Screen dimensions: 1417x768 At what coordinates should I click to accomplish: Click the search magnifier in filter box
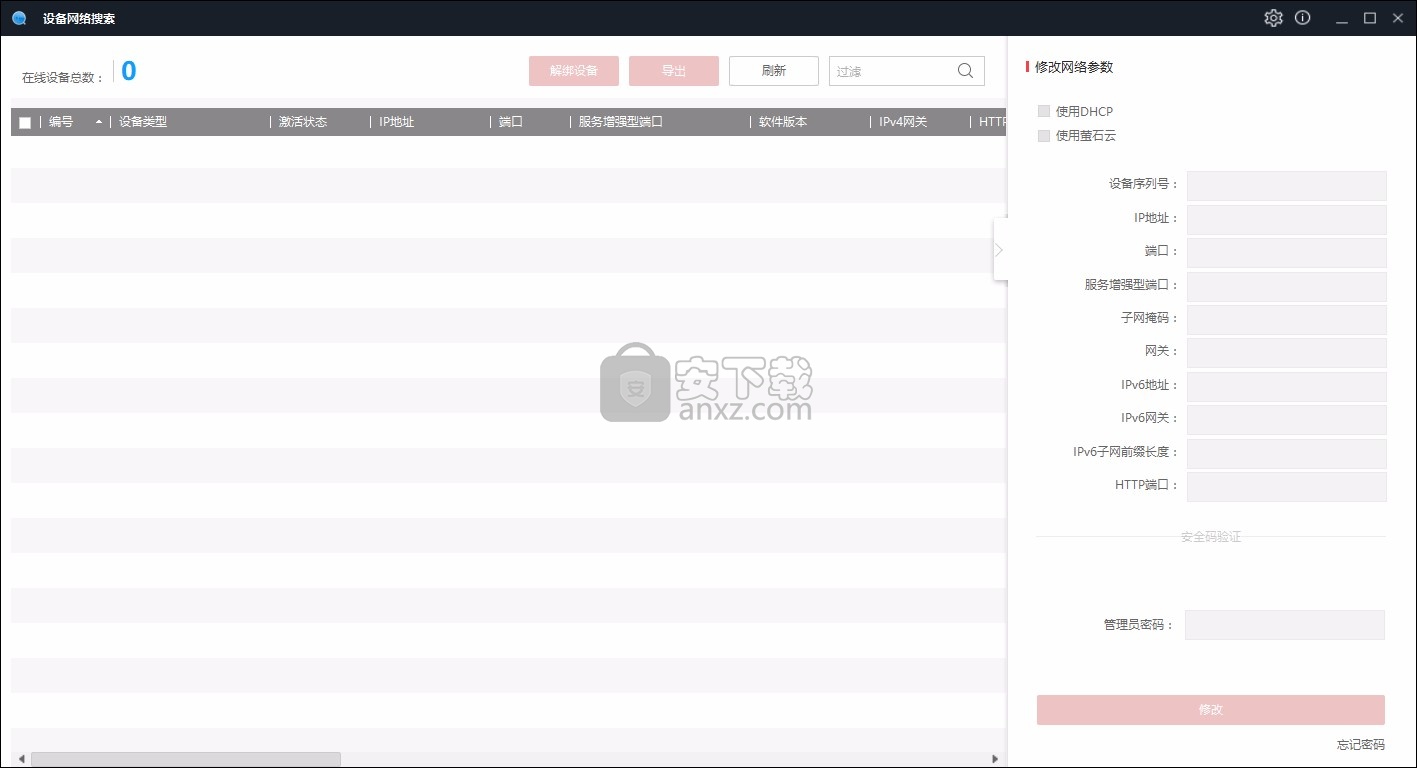[965, 71]
